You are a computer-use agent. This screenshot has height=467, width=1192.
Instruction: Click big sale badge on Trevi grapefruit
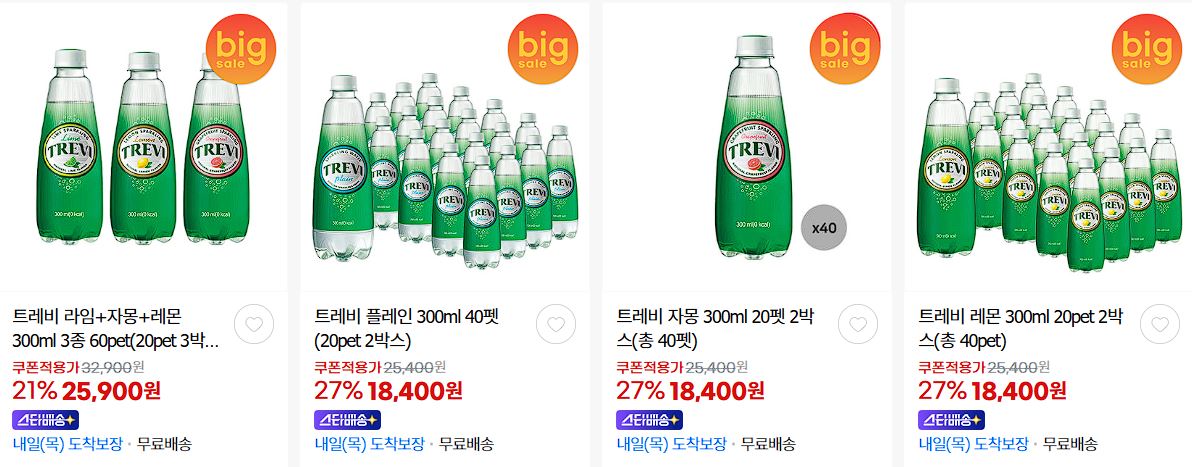[x=845, y=49]
